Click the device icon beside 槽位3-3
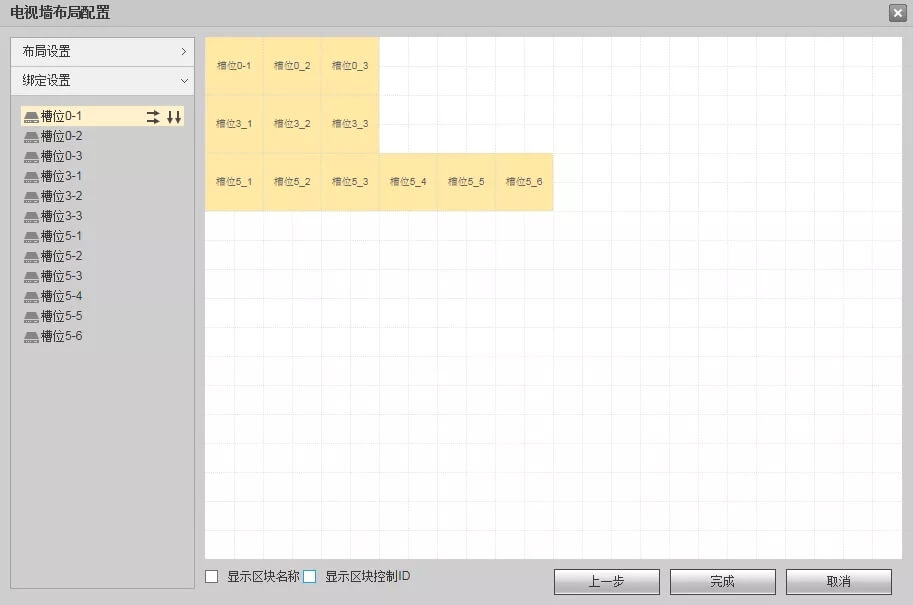Screen dimensions: 913x605 coord(31,217)
